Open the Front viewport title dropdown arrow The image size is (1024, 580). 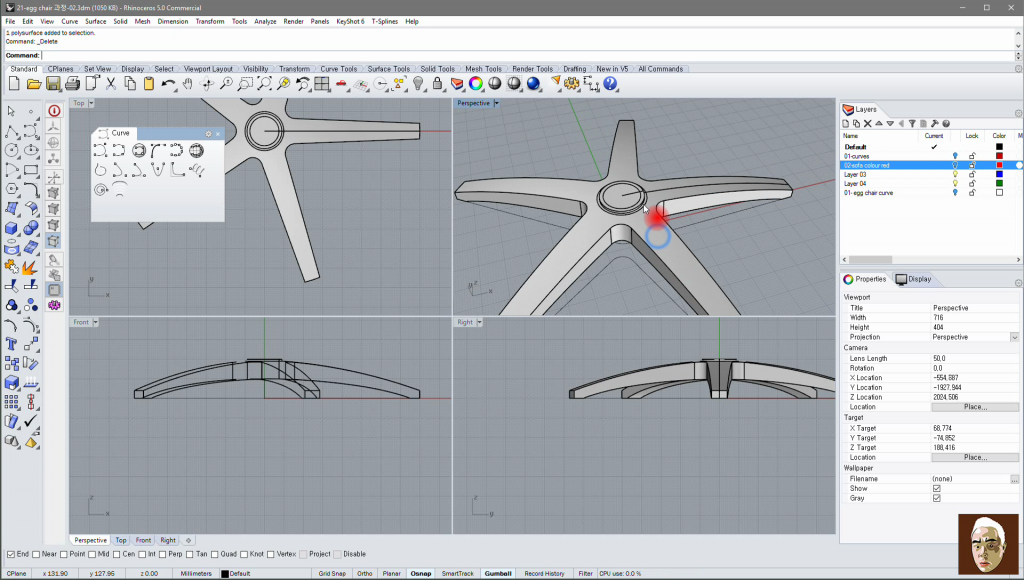click(95, 322)
